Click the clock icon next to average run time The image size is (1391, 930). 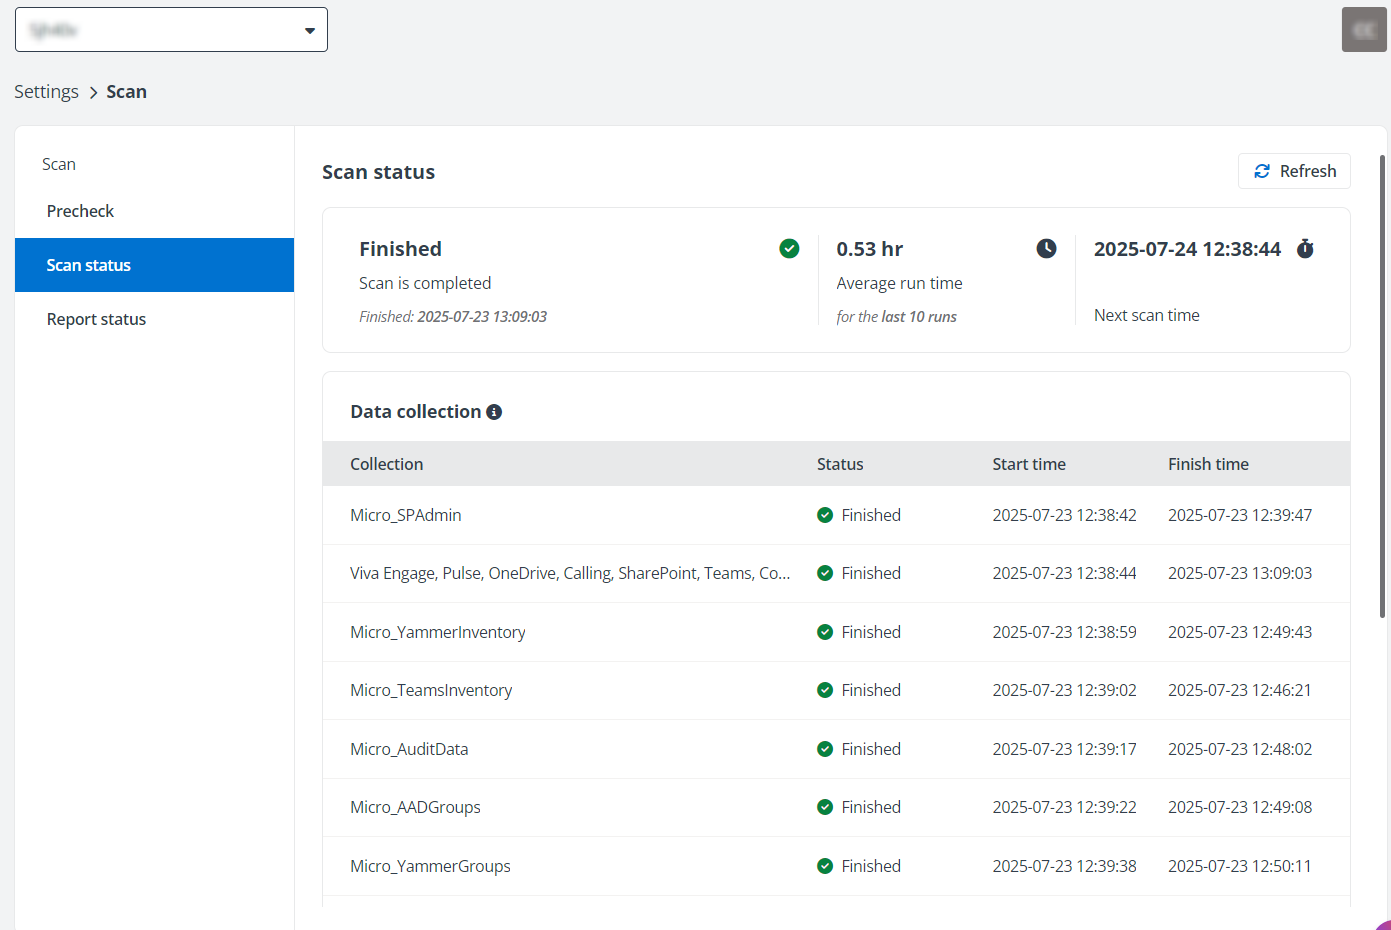1046,248
